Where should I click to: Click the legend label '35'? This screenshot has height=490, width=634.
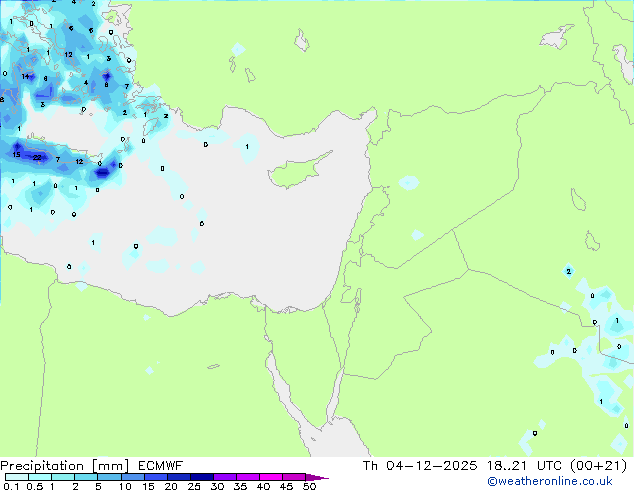click(x=240, y=486)
